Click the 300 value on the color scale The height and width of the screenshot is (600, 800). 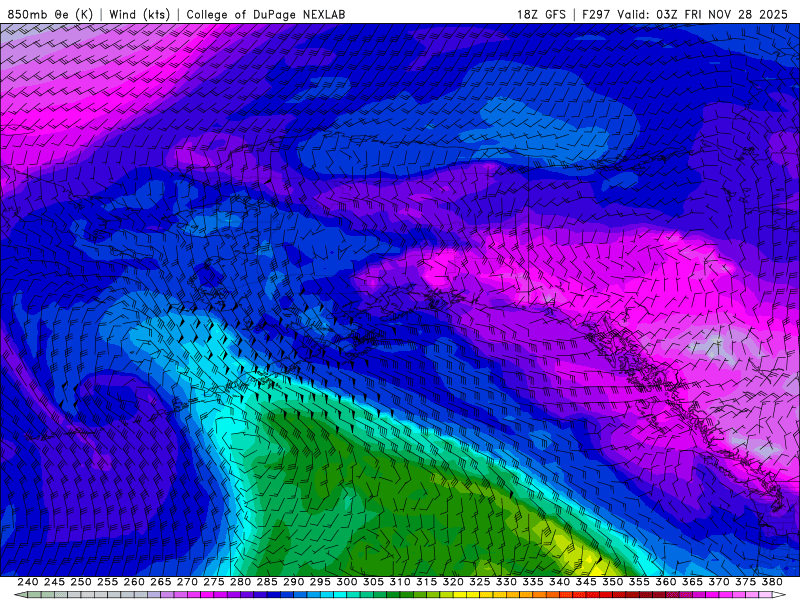pos(347,582)
